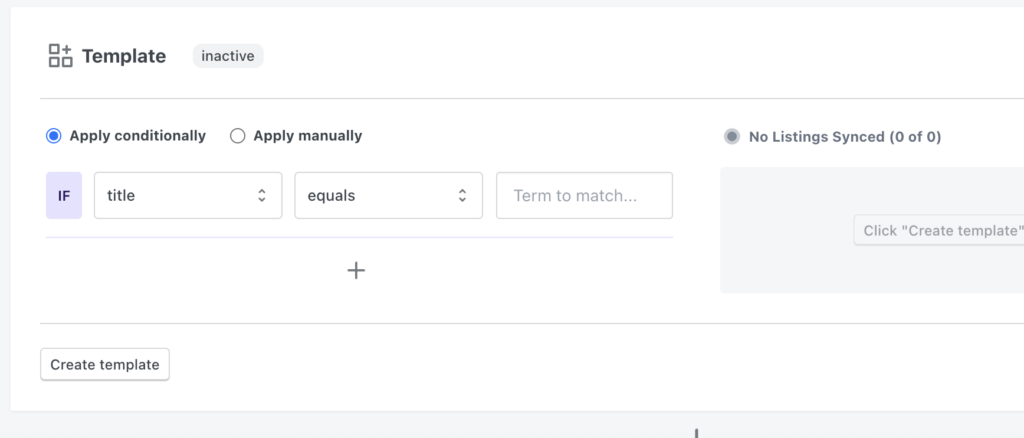Select the Apply manually radio button
Image resolution: width=1024 pixels, height=438 pixels.
click(238, 136)
